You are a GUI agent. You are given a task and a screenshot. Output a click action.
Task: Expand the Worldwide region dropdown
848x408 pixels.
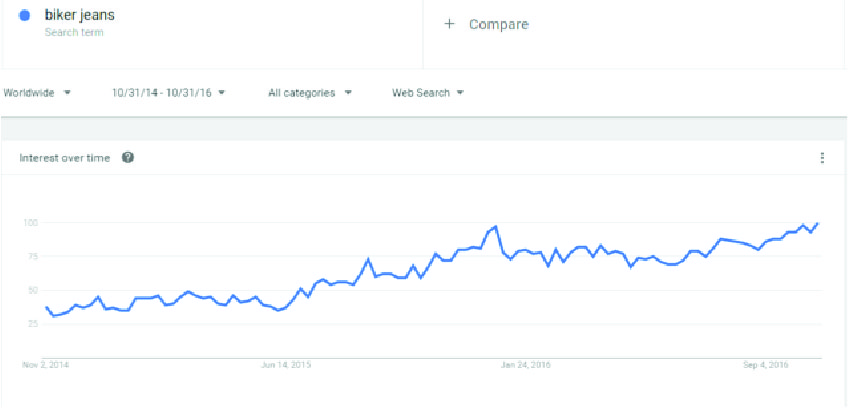click(37, 93)
